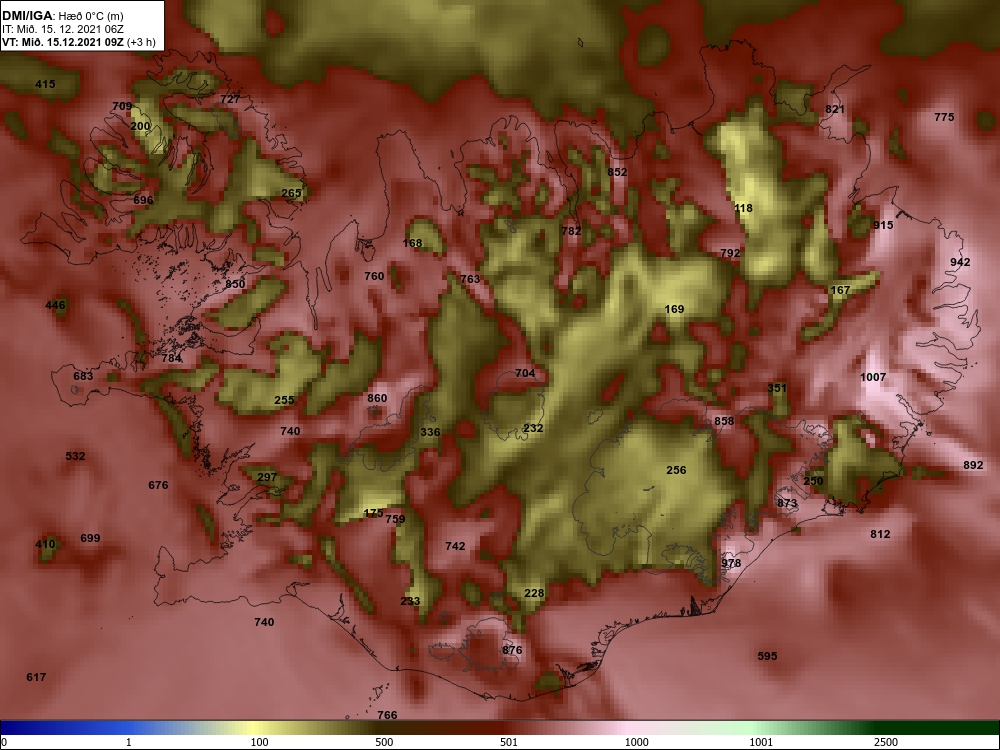Select the 942 value on the map

[x=960, y=262]
